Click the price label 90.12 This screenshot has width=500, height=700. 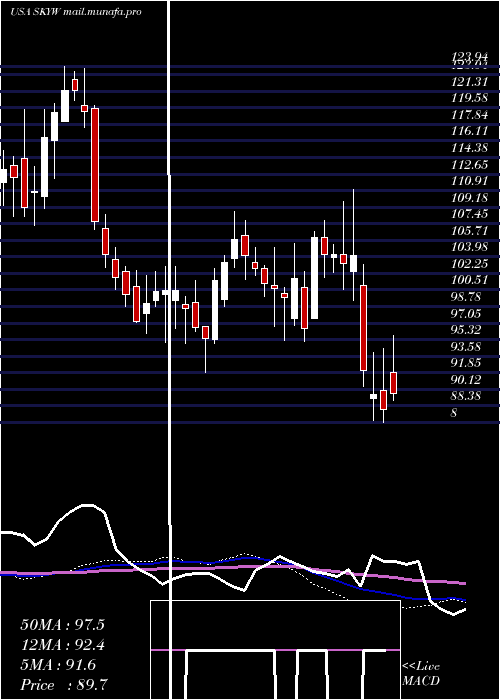tap(466, 379)
